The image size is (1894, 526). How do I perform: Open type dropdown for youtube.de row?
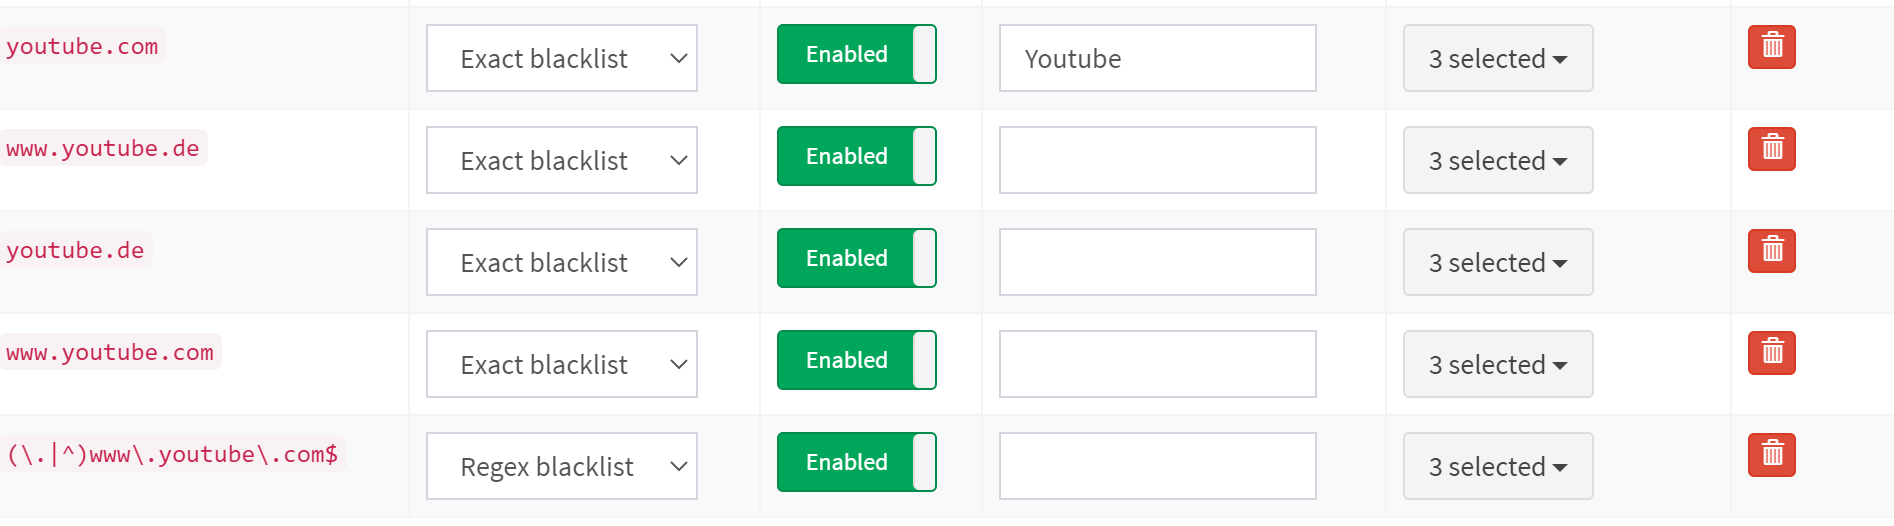click(x=562, y=262)
